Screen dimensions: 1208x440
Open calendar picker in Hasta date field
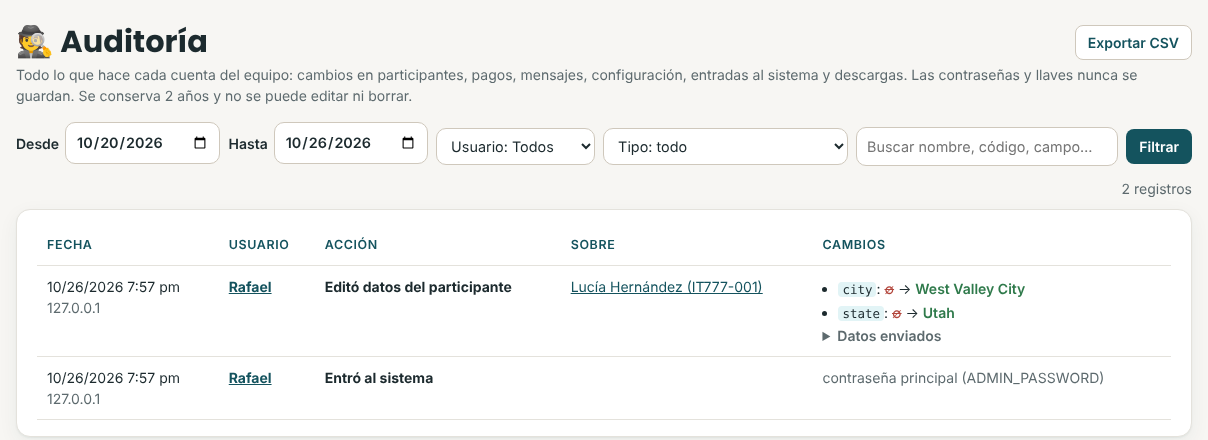coord(408,143)
